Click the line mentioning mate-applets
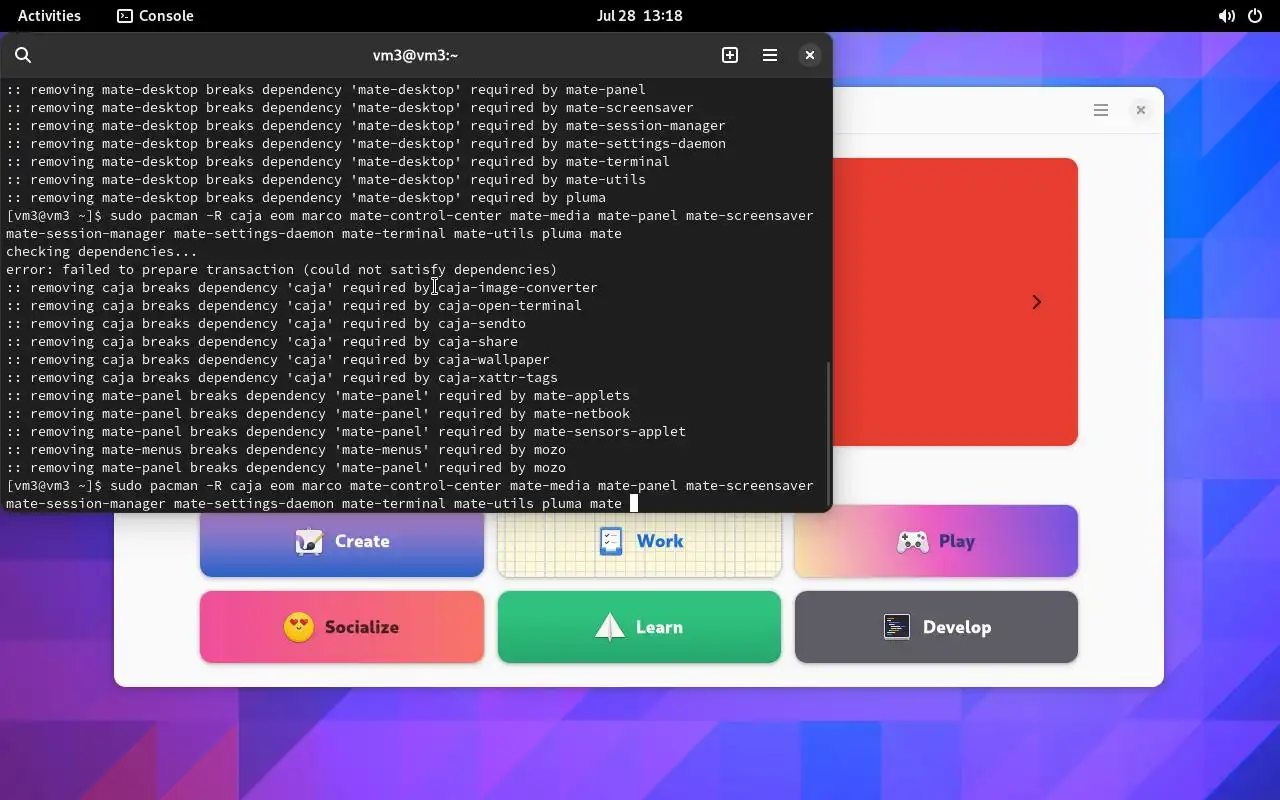The image size is (1280, 800). [318, 395]
